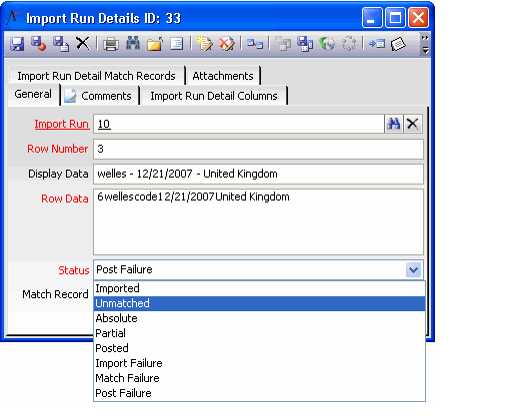
Task: Open linked Import Run value 10
Action: click(104, 124)
